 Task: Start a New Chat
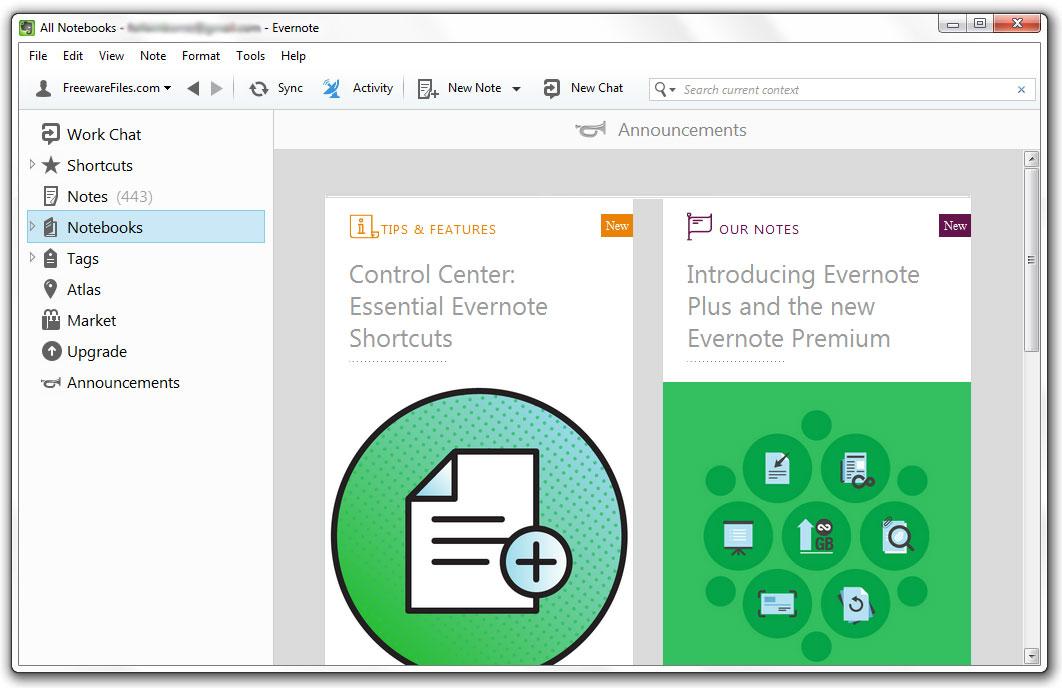pyautogui.click(x=597, y=88)
